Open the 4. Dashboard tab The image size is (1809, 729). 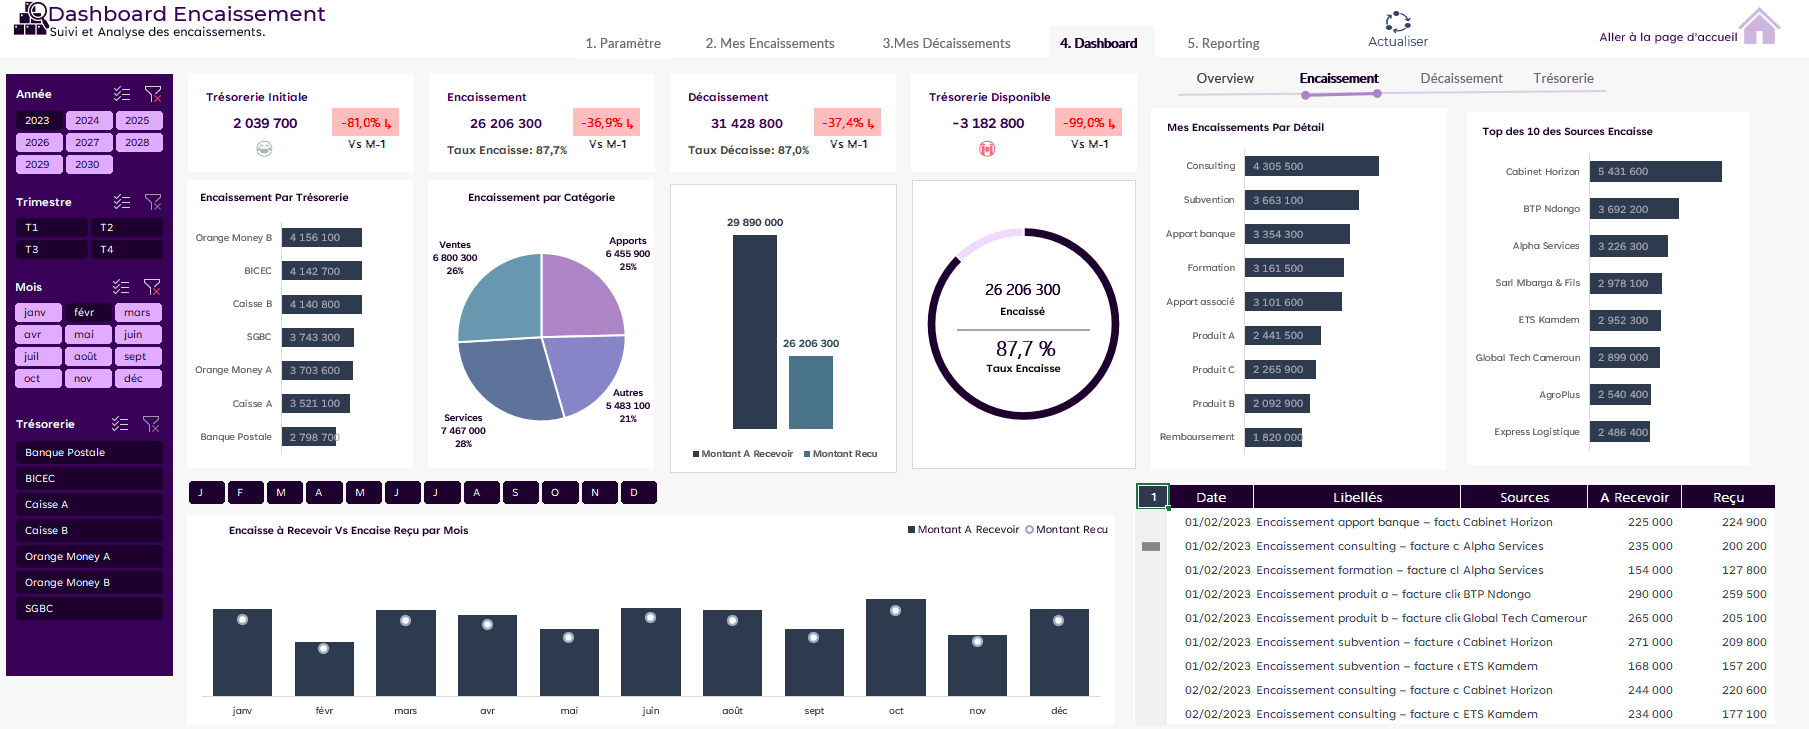pos(1098,43)
